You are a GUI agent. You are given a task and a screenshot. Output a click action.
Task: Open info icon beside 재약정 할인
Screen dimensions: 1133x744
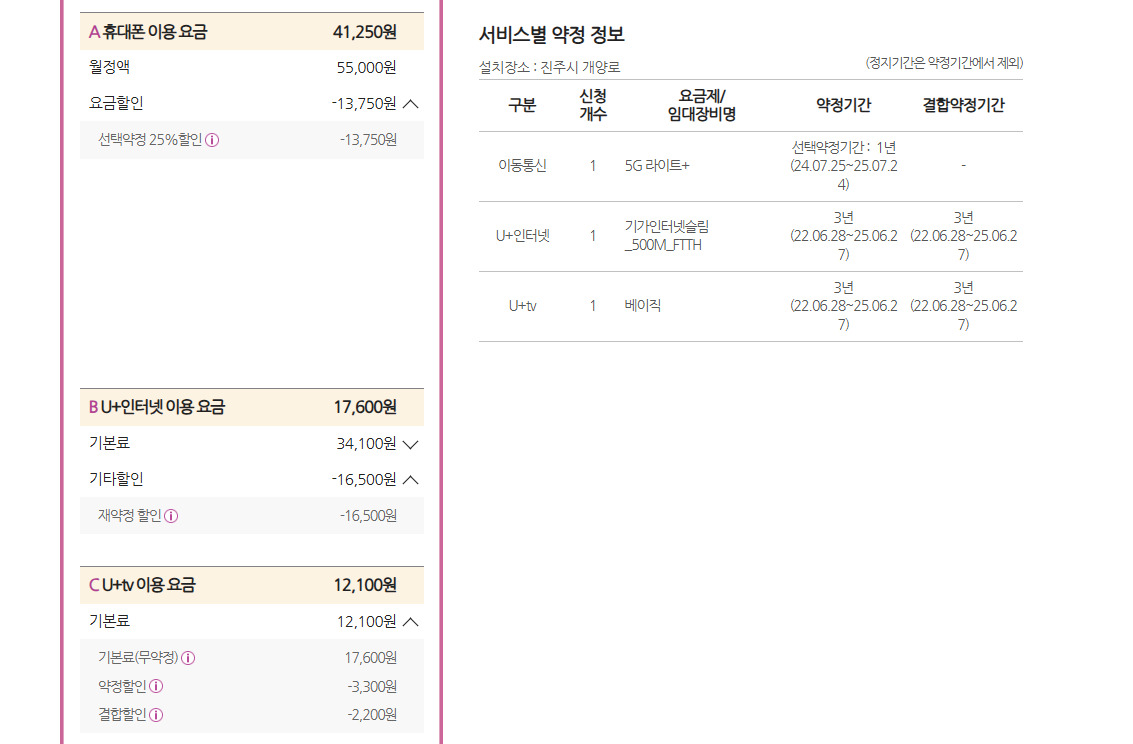pos(171,516)
